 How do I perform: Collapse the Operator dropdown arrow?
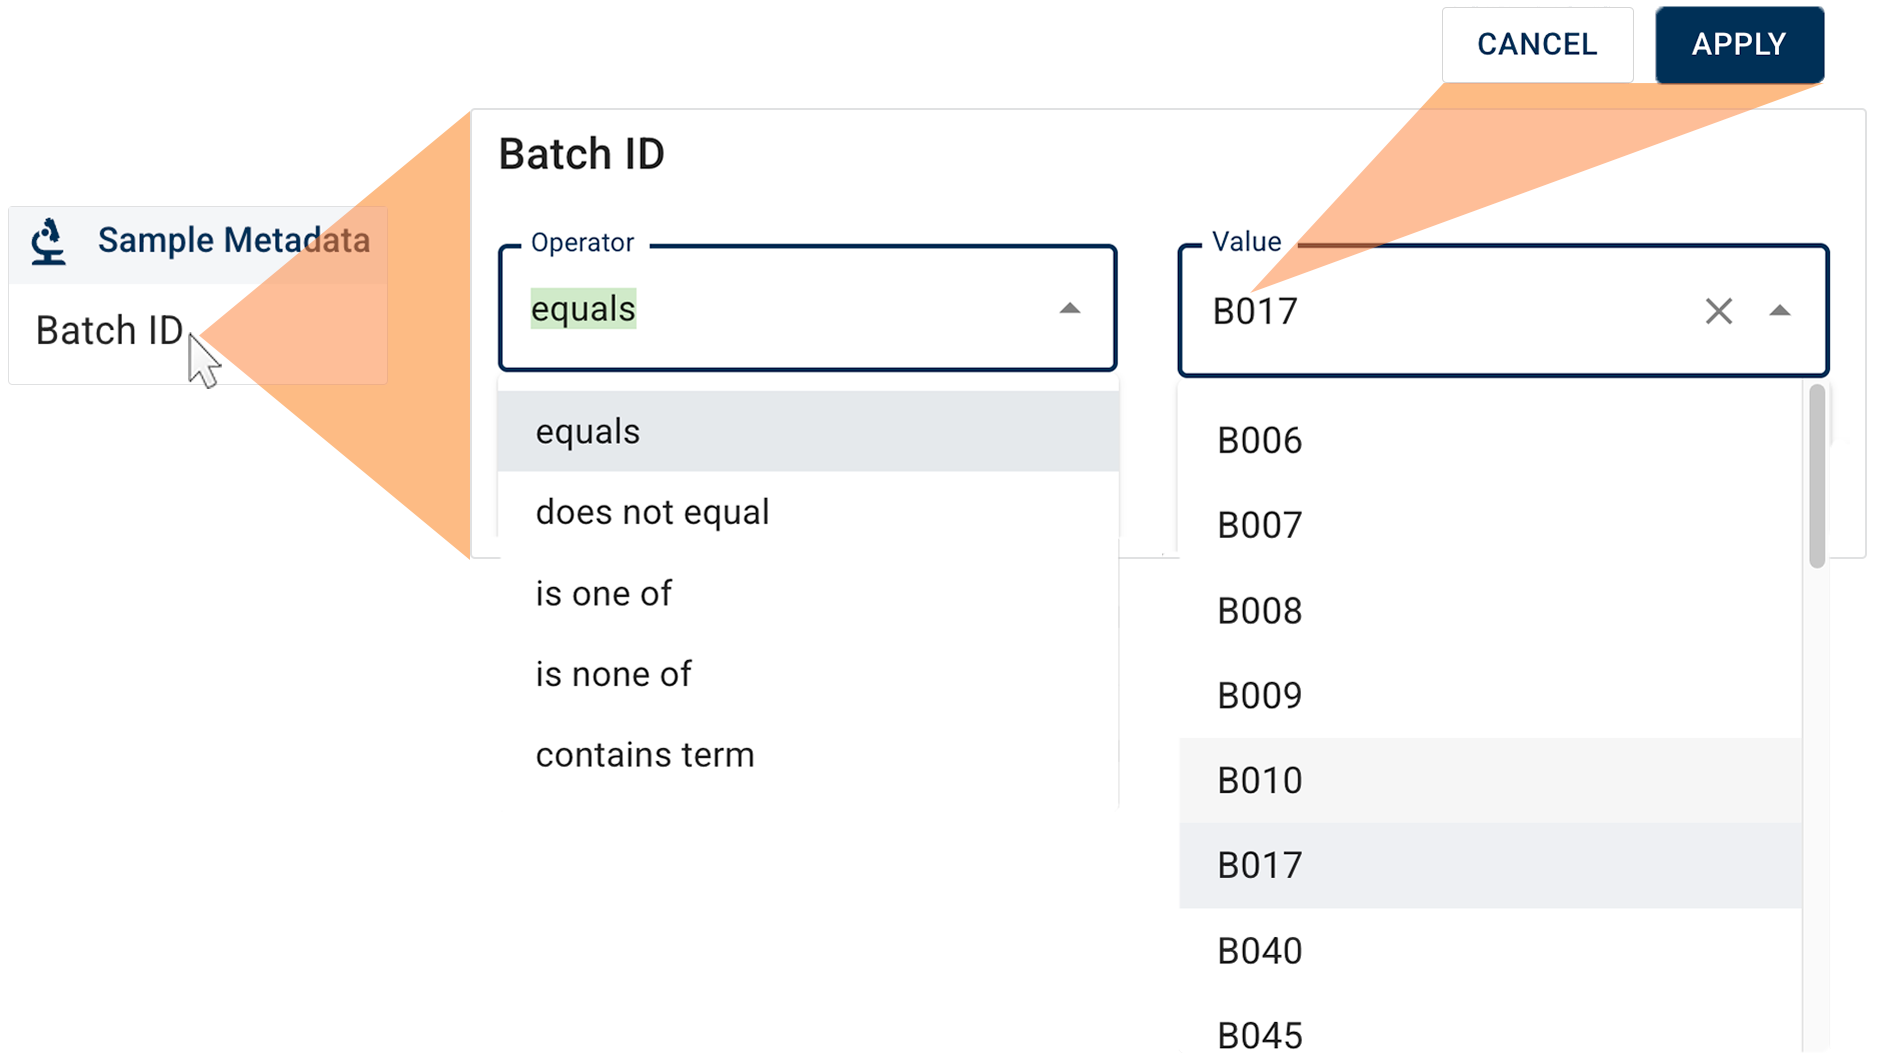[1069, 308]
